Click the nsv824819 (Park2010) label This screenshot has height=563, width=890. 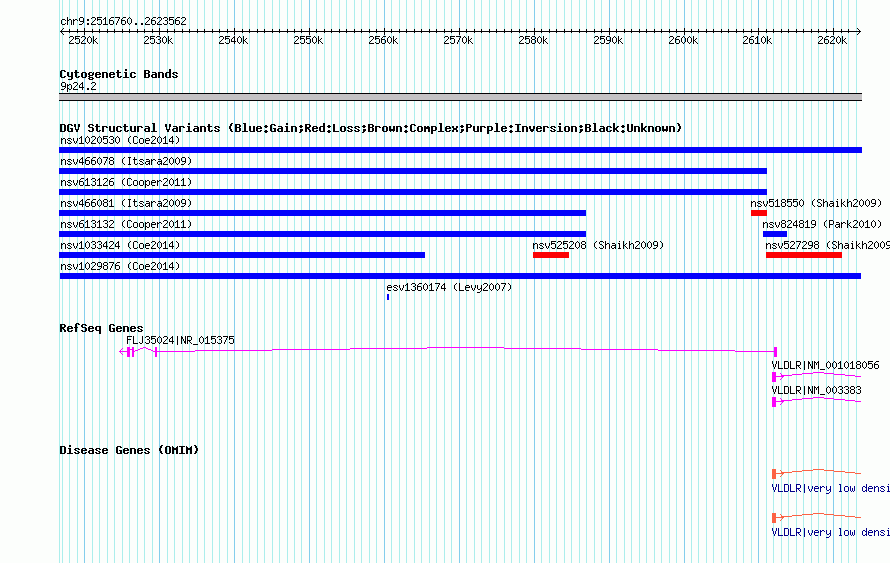point(822,224)
